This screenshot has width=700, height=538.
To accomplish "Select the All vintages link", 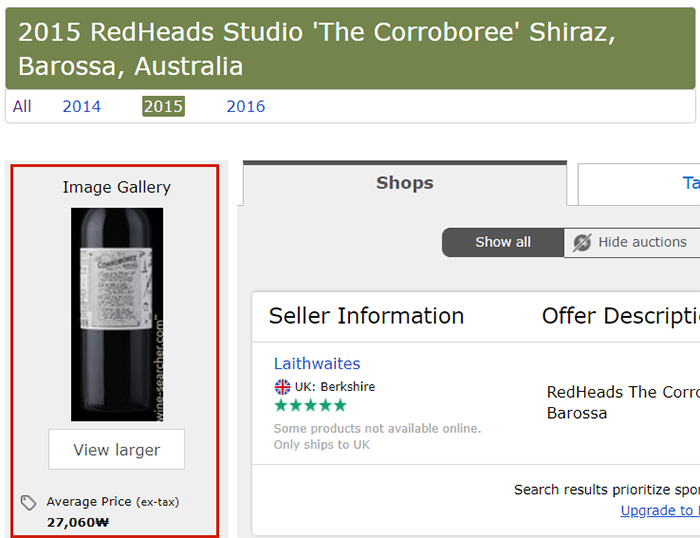I will point(22,106).
